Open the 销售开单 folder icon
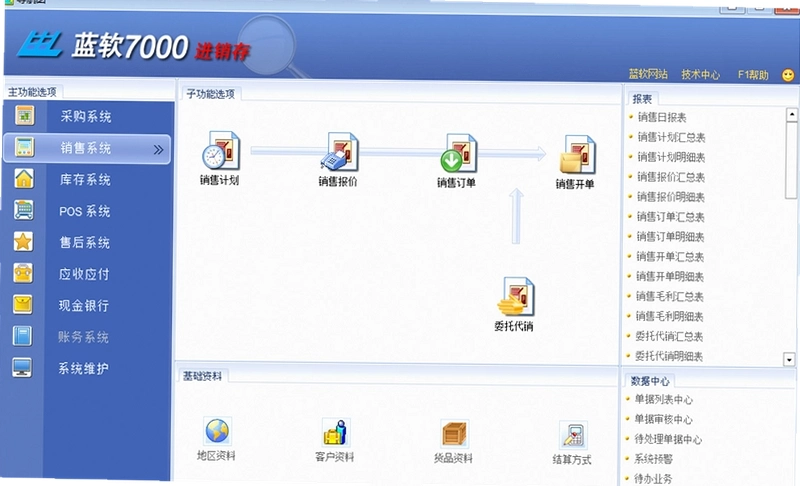The width and height of the screenshot is (800, 486). pyautogui.click(x=577, y=155)
